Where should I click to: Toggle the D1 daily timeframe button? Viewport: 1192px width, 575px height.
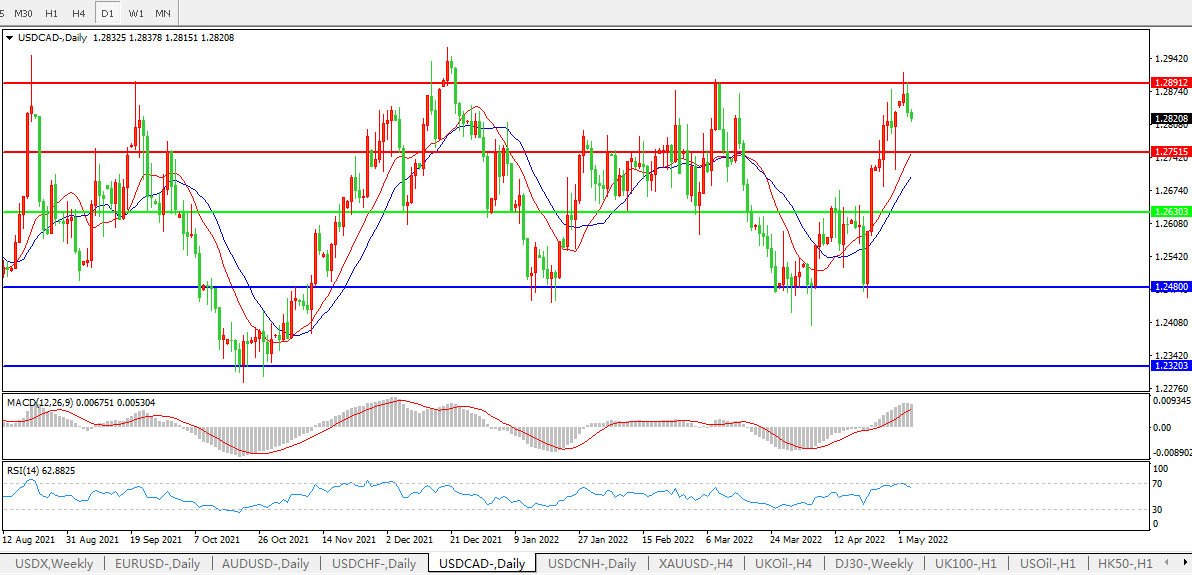(x=107, y=13)
